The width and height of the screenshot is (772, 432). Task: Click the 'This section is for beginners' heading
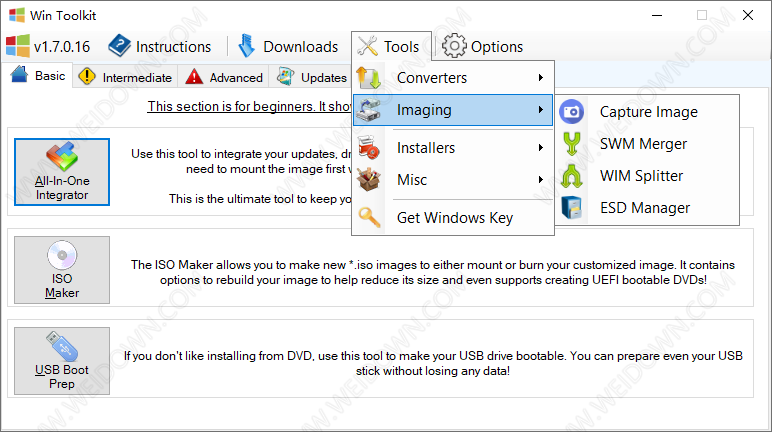point(250,106)
